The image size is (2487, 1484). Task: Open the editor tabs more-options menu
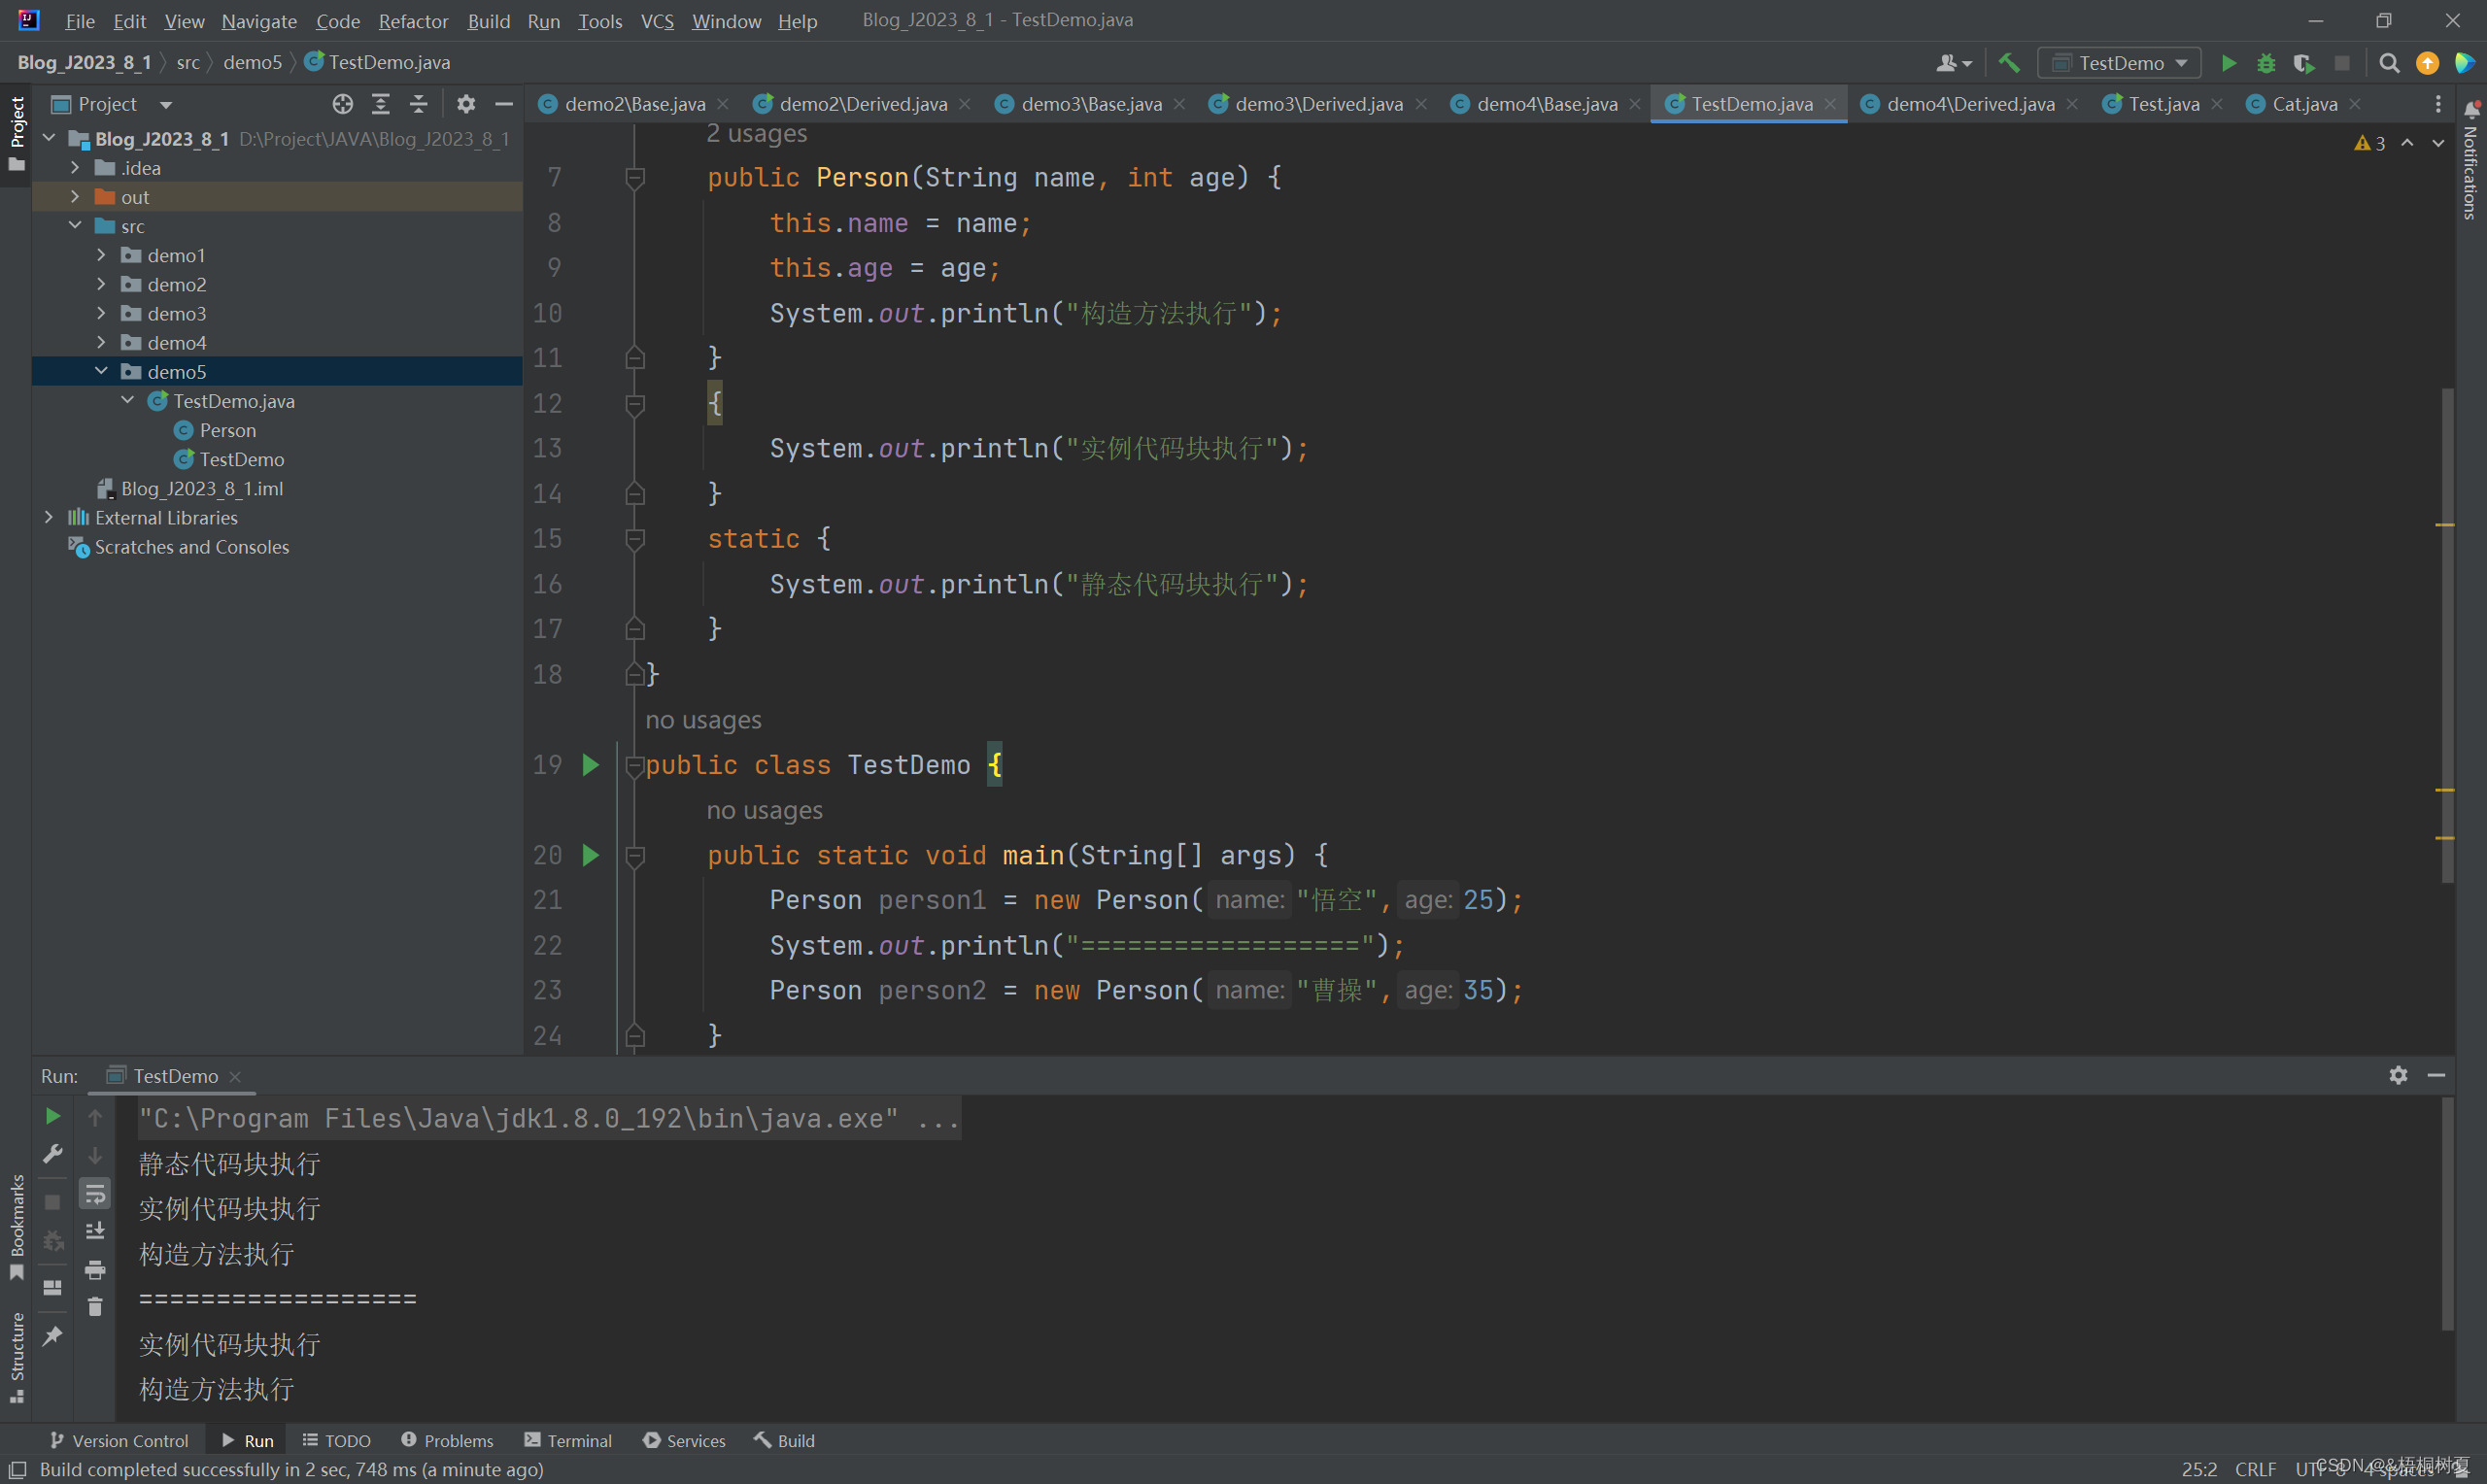click(x=2438, y=104)
